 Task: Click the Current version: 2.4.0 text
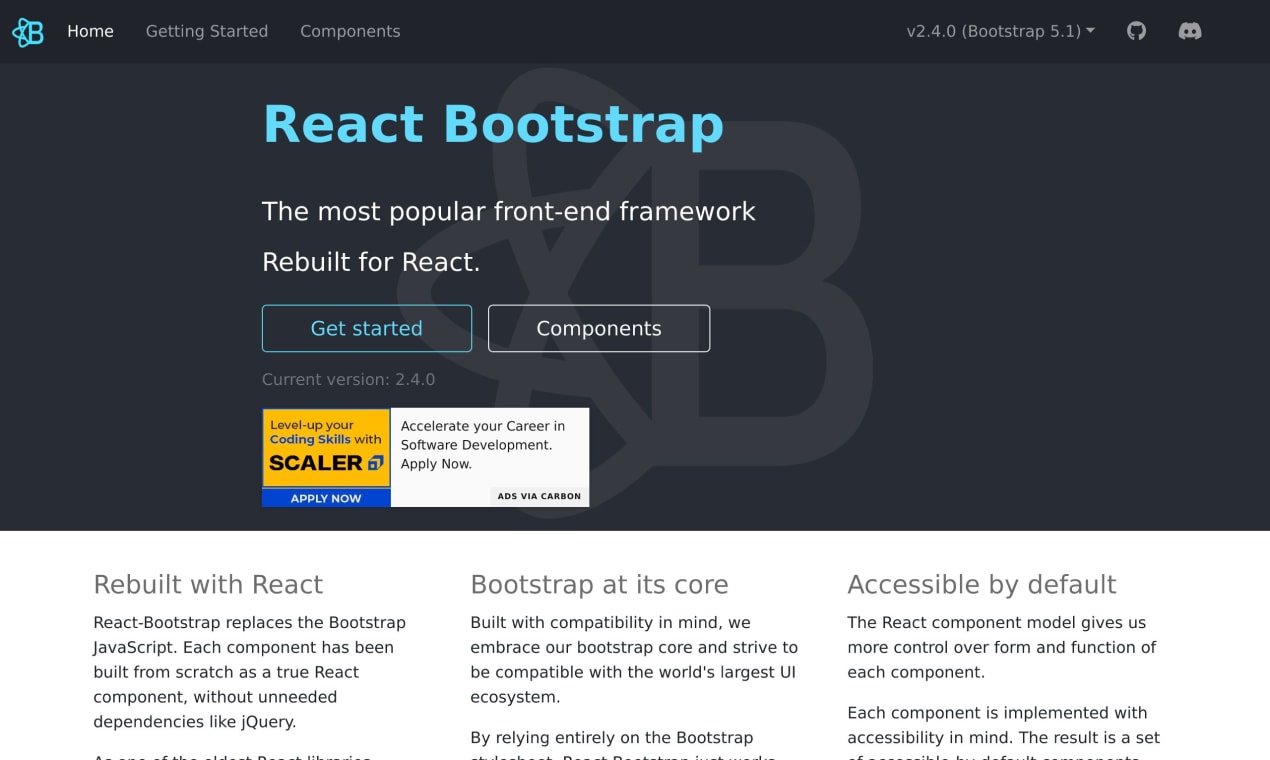pos(348,379)
